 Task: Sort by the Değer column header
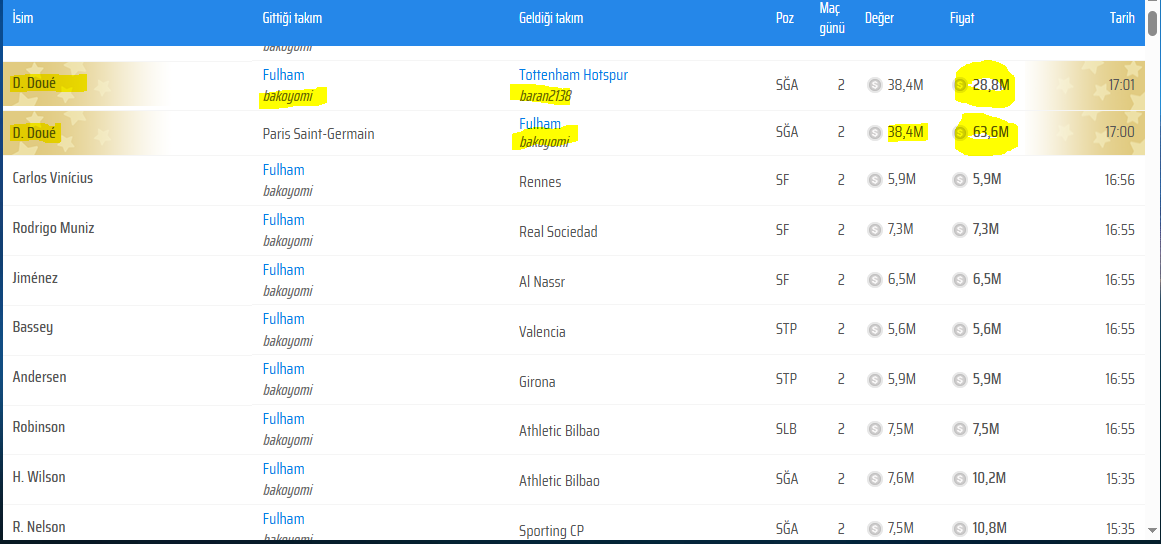pyautogui.click(x=879, y=19)
